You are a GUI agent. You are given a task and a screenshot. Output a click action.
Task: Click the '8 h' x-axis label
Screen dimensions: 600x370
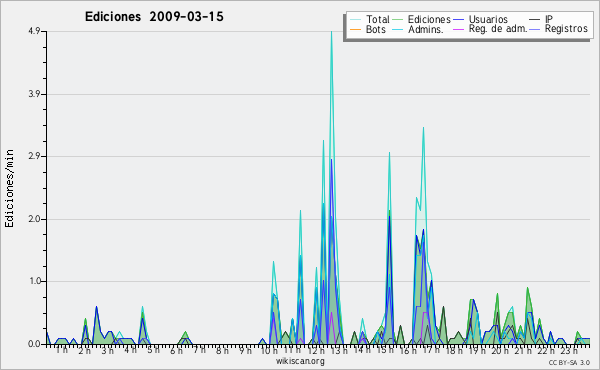pos(222,350)
